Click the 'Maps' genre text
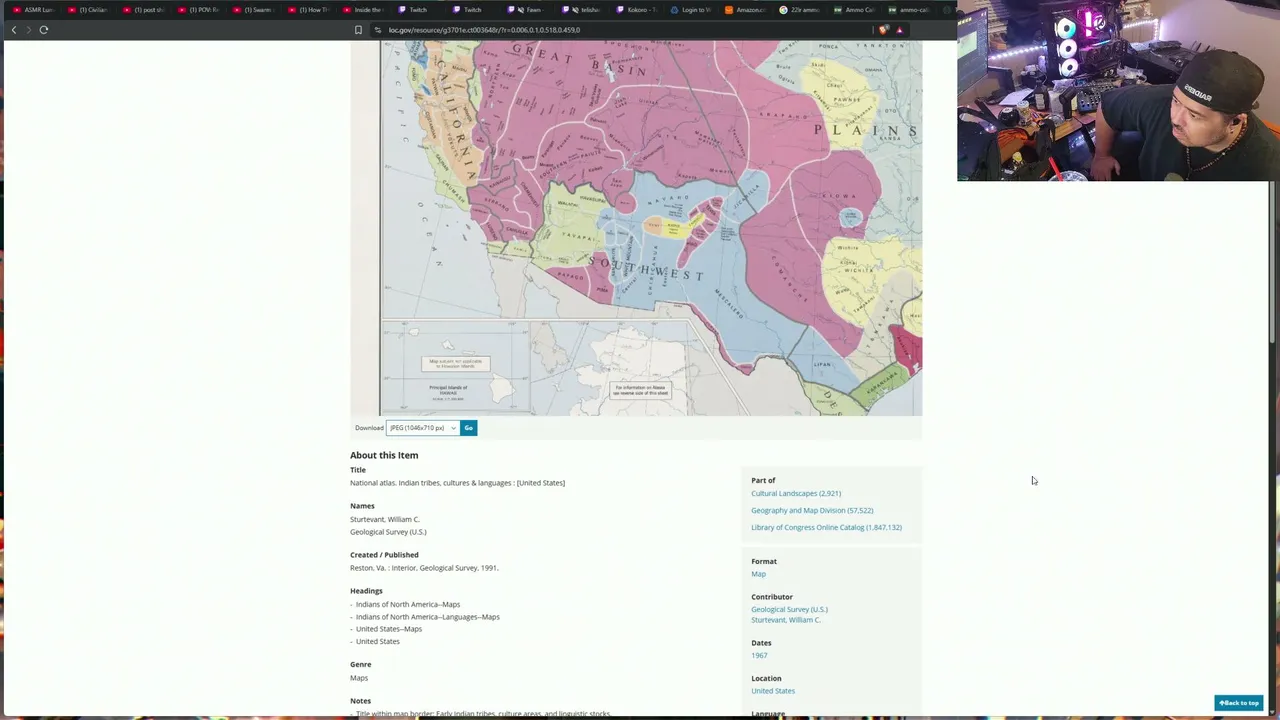1280x720 pixels. pyautogui.click(x=359, y=678)
